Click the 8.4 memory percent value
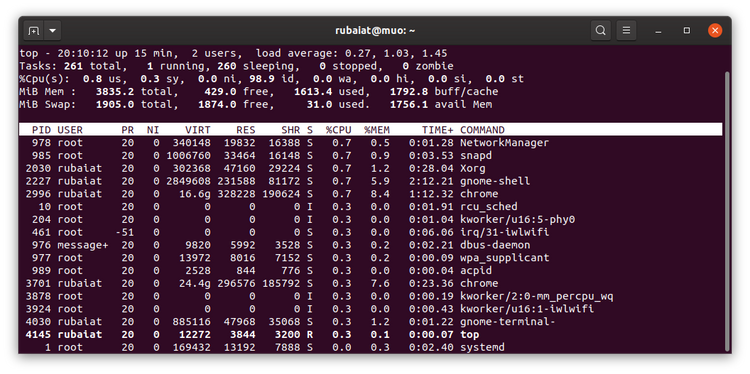 pyautogui.click(x=380, y=194)
